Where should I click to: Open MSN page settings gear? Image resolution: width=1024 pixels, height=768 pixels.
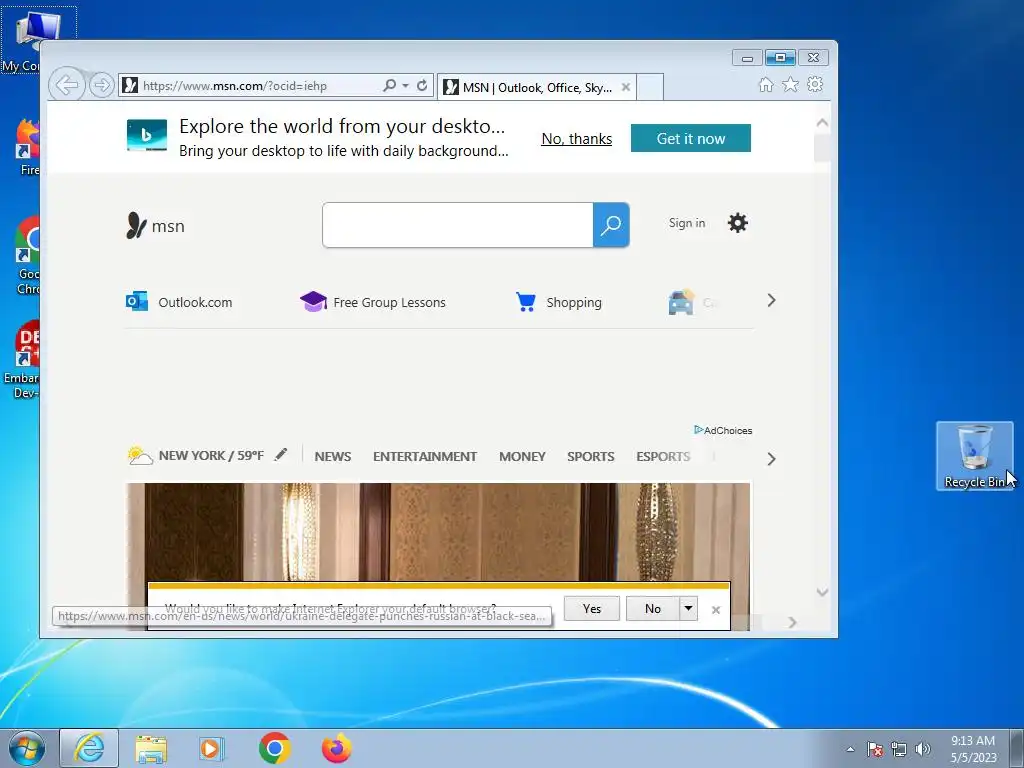[737, 223]
